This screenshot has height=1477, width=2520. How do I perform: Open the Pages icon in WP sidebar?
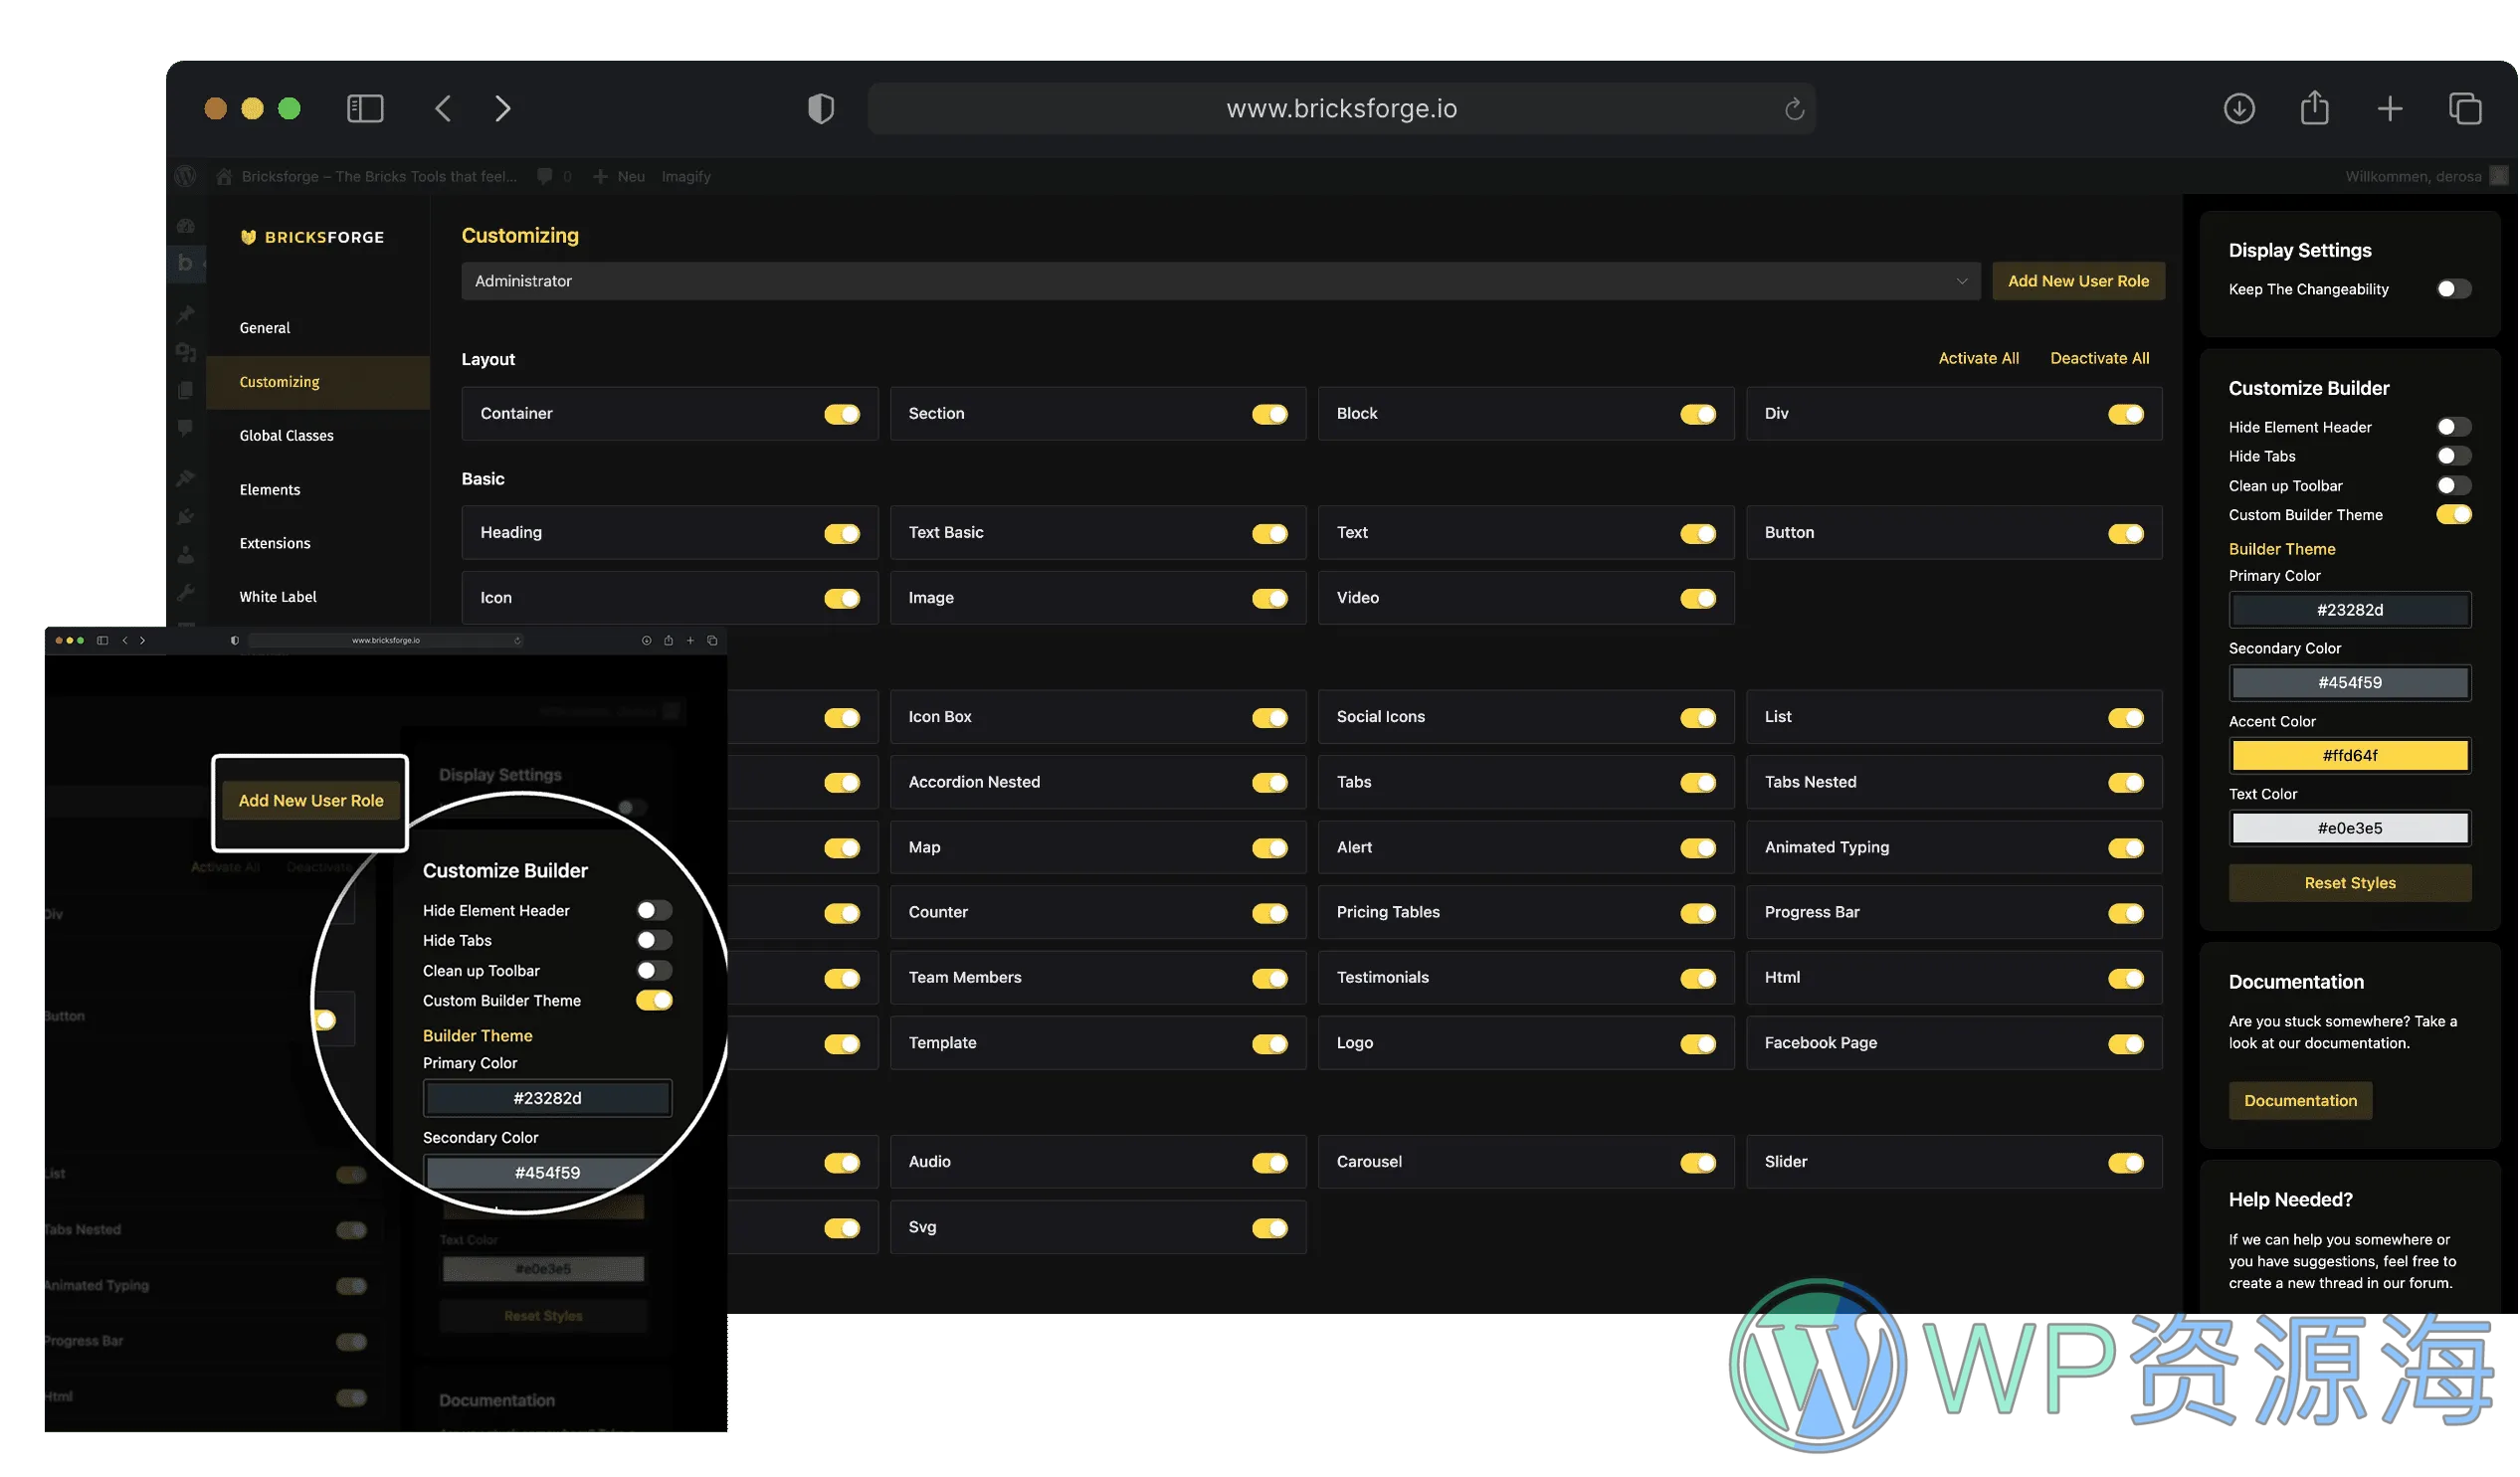[x=185, y=390]
